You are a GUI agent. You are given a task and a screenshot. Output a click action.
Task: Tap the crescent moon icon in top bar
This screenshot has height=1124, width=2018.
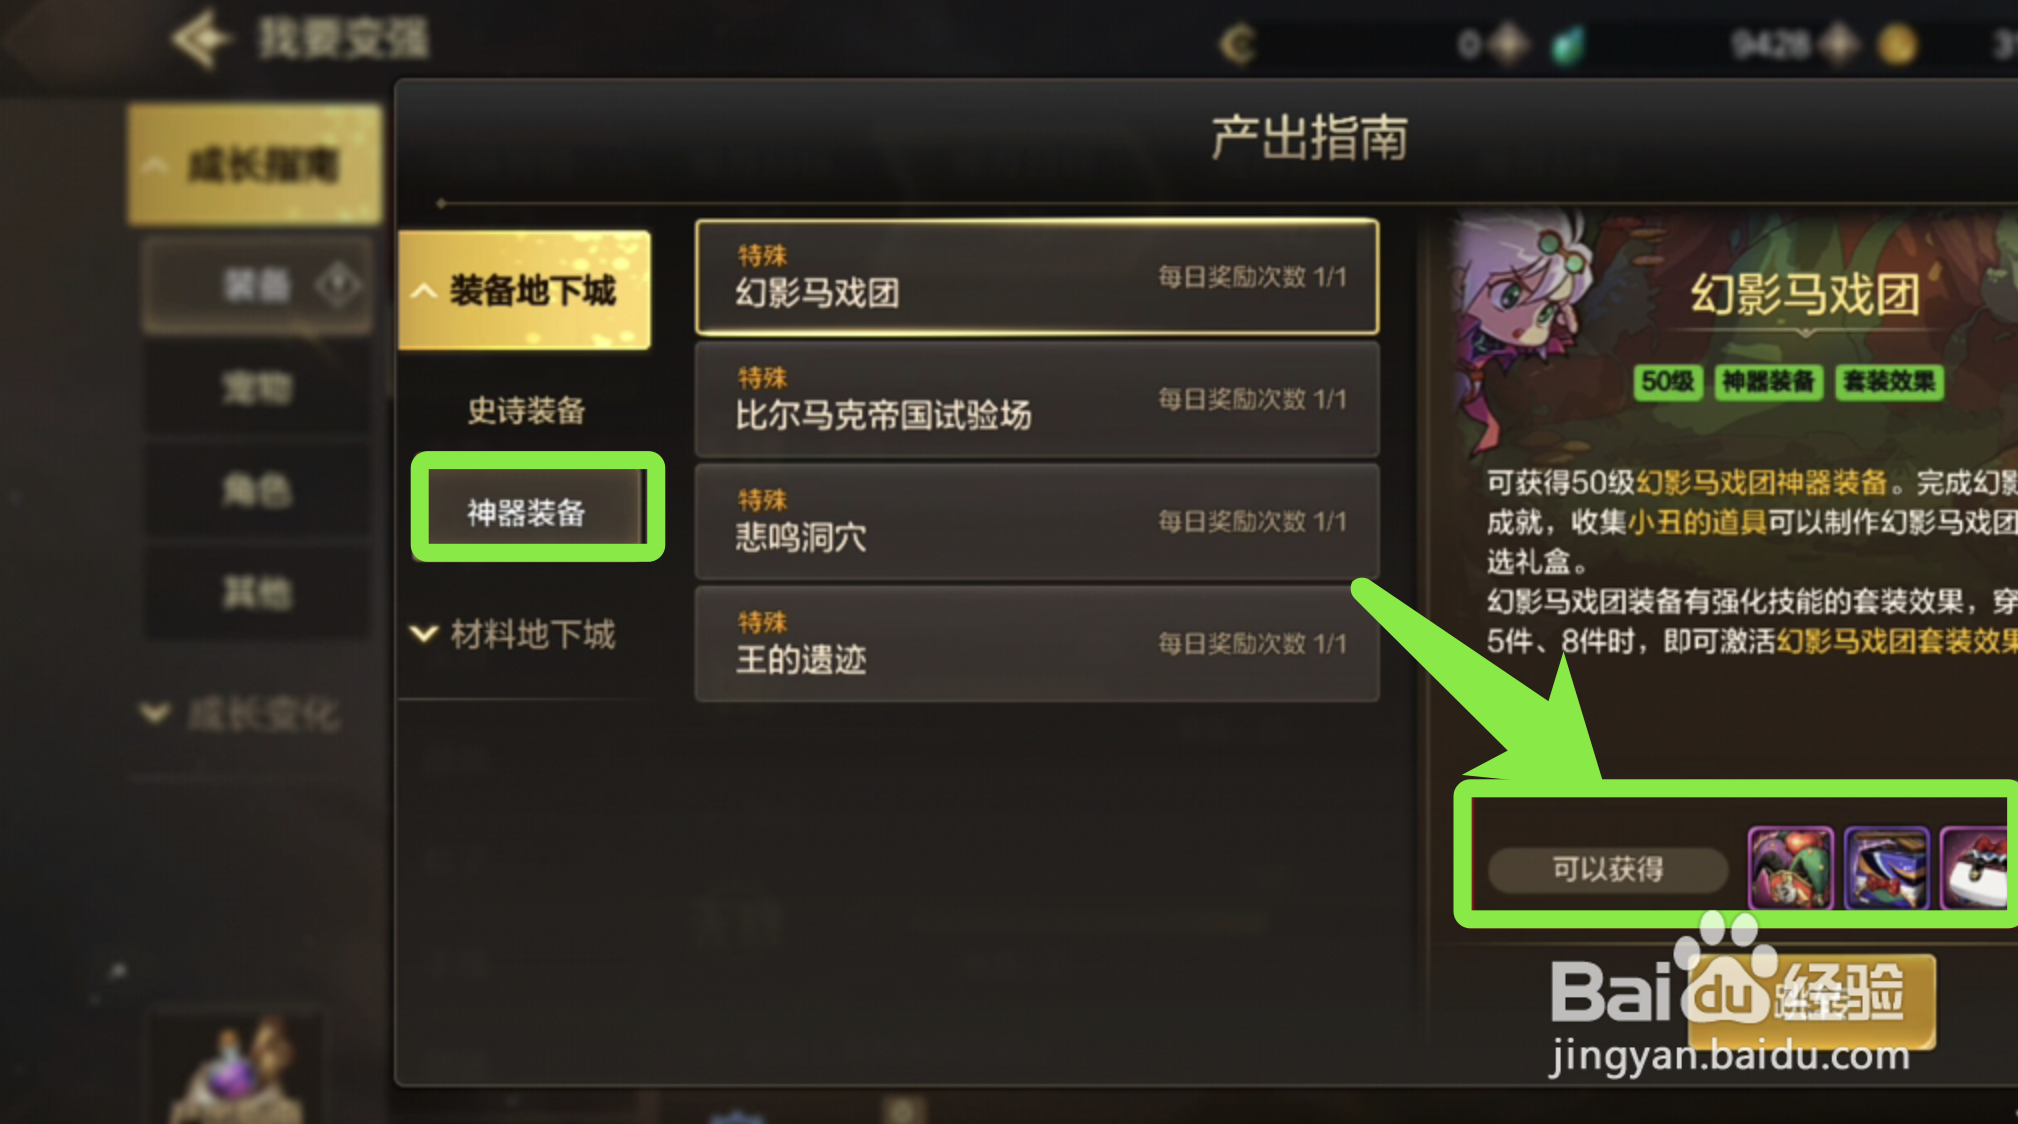coord(1238,44)
